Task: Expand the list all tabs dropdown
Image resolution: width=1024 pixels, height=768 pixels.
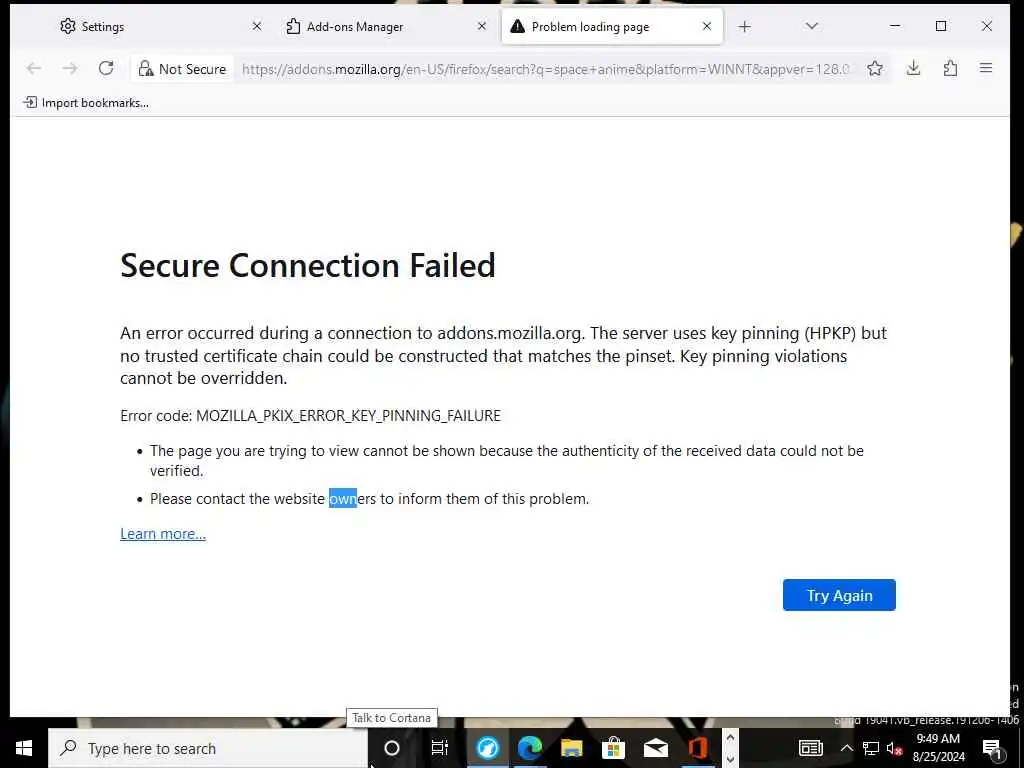Action: click(811, 27)
